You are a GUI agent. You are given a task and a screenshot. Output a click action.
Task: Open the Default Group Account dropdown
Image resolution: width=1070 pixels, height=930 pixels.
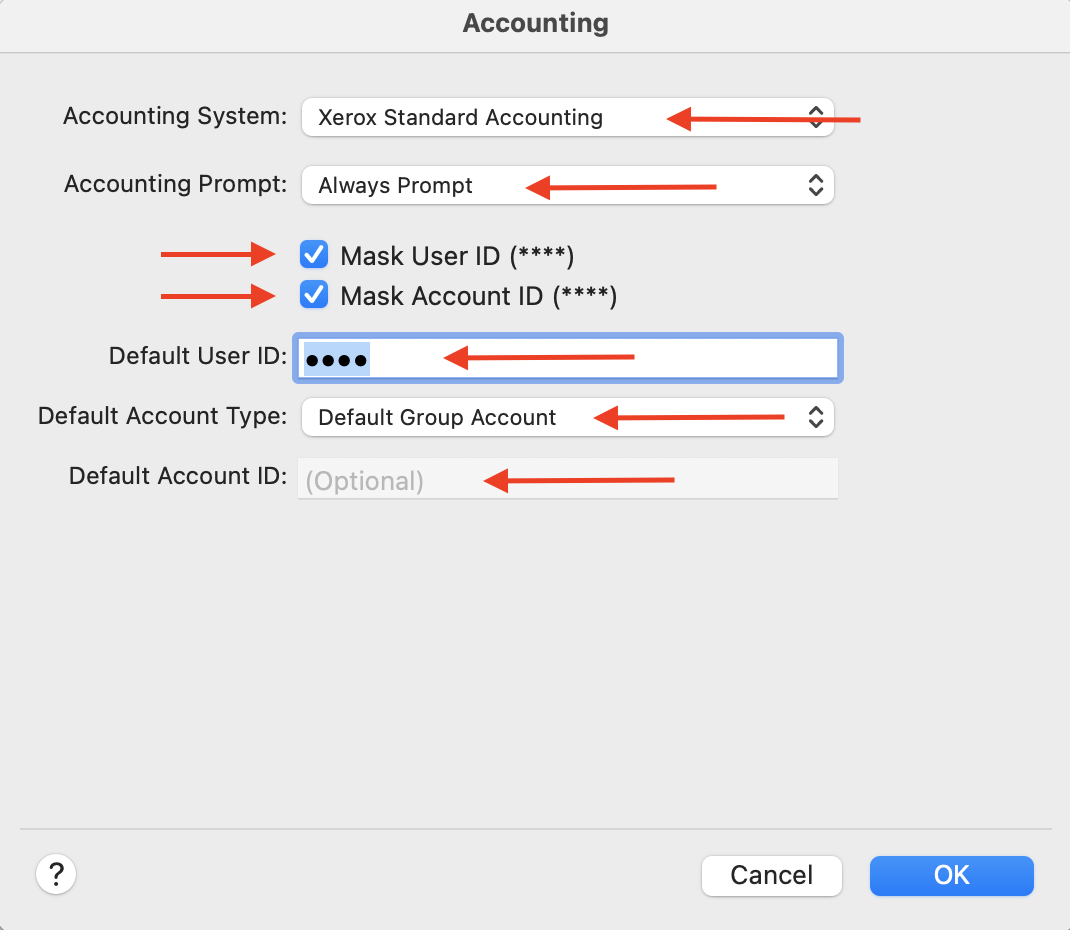[450, 417]
